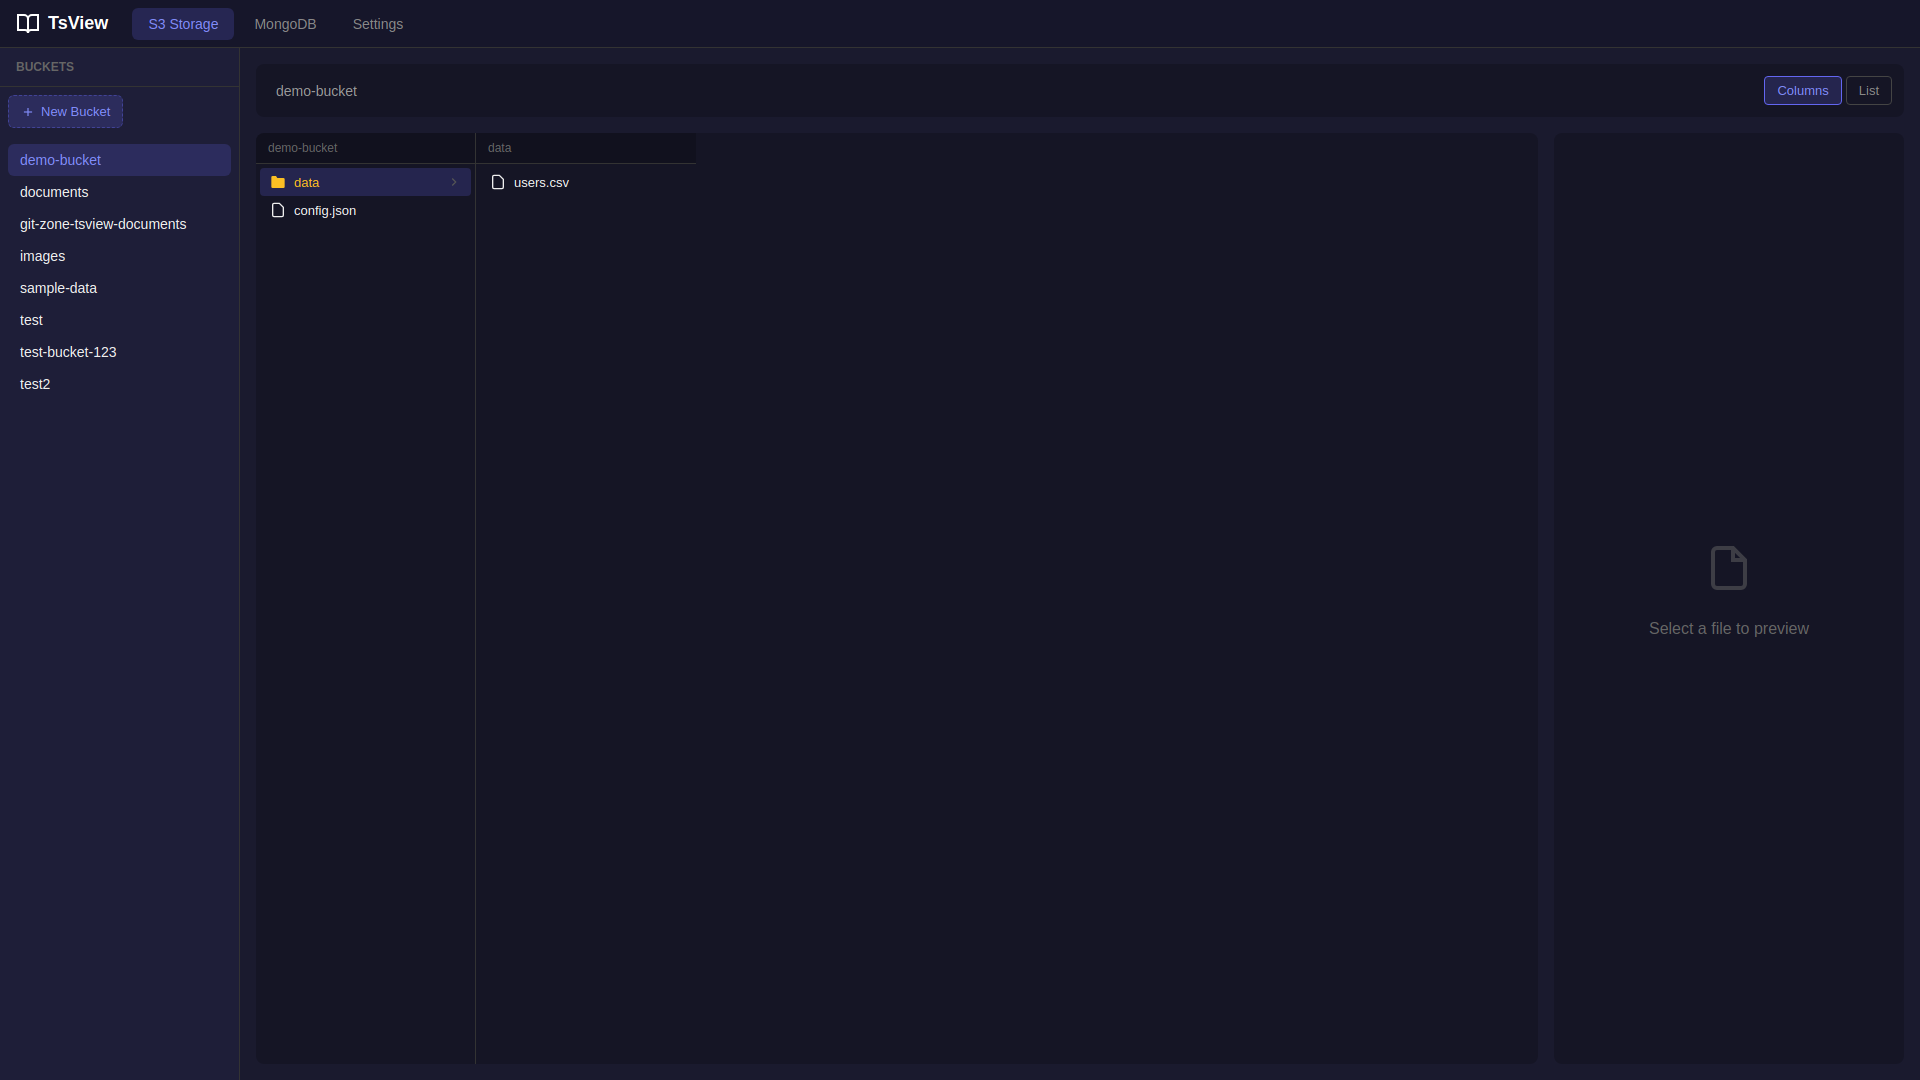Expand the data folder chevron arrow
Screen dimensions: 1920x1080
[x=454, y=182]
